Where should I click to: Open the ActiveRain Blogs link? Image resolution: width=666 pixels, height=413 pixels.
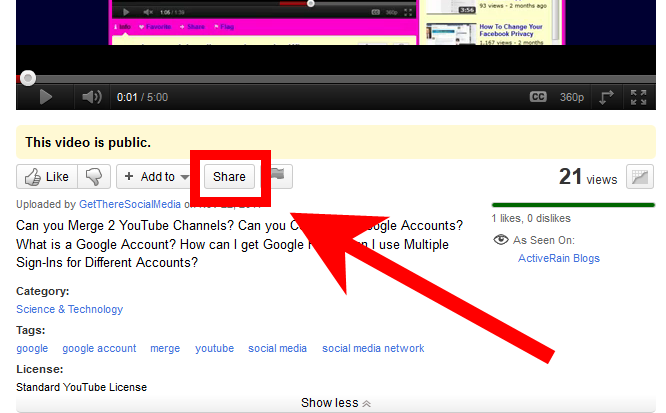click(558, 258)
